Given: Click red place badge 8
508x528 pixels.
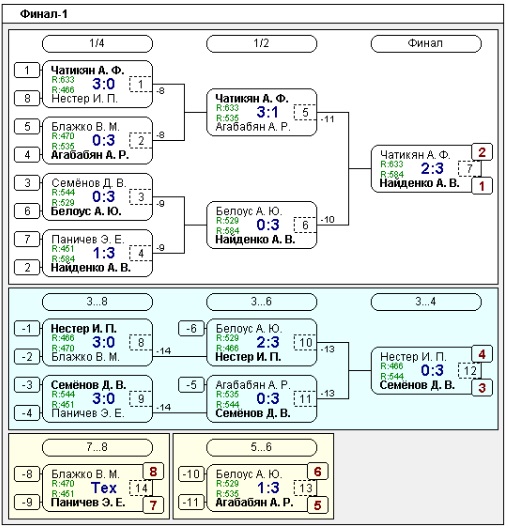Looking at the screenshot, I should pos(153,471).
